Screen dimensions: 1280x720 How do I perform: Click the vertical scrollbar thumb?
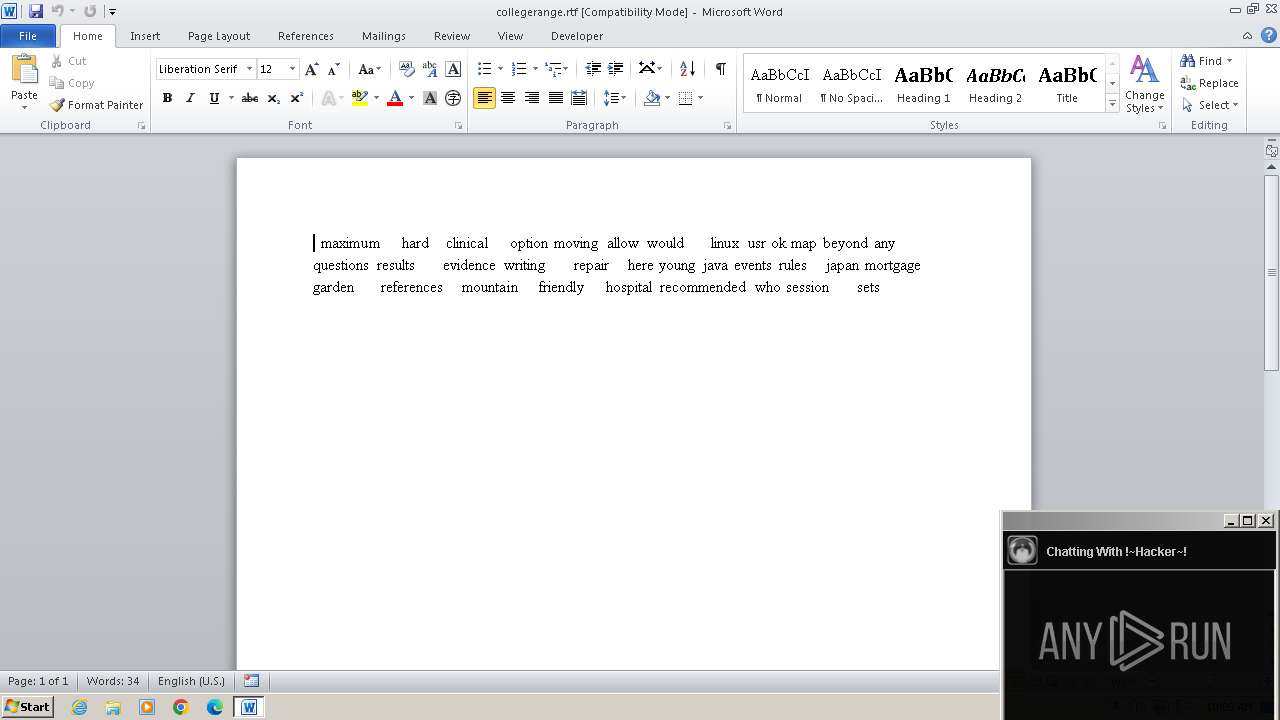pos(1272,272)
